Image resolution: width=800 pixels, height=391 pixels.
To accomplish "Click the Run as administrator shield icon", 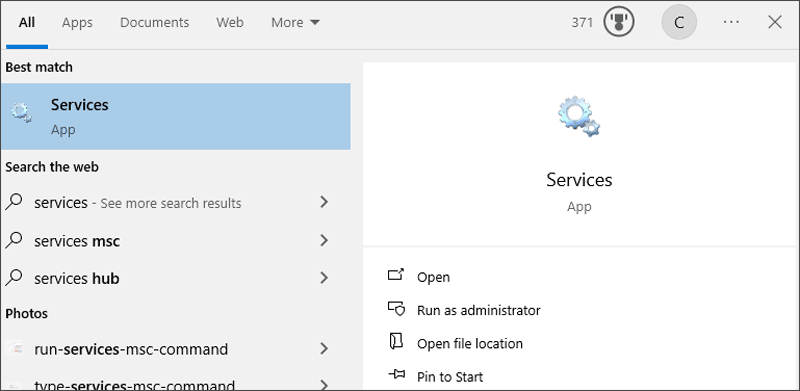I will [x=396, y=309].
